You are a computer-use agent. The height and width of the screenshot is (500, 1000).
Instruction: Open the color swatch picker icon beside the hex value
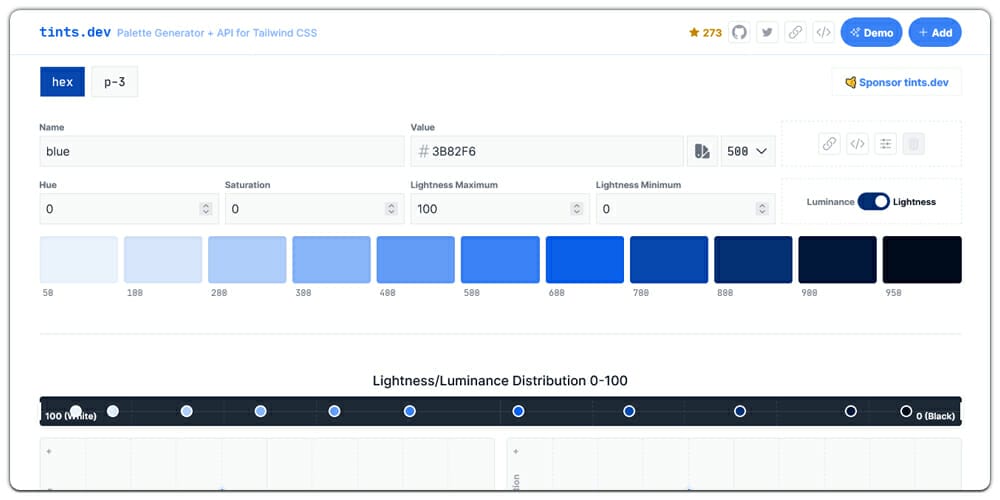tap(702, 151)
